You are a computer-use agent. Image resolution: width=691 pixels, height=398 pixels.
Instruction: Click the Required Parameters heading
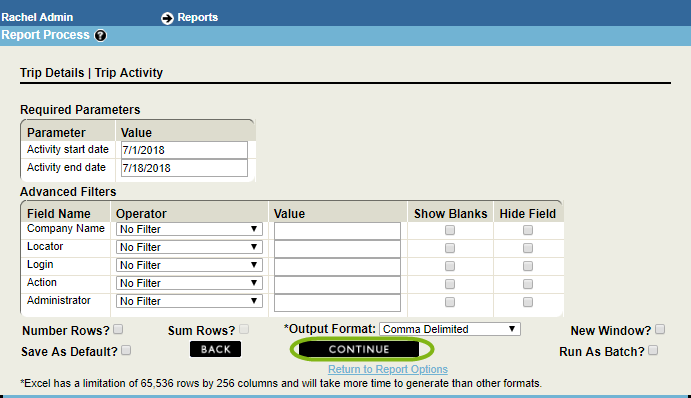tap(80, 110)
